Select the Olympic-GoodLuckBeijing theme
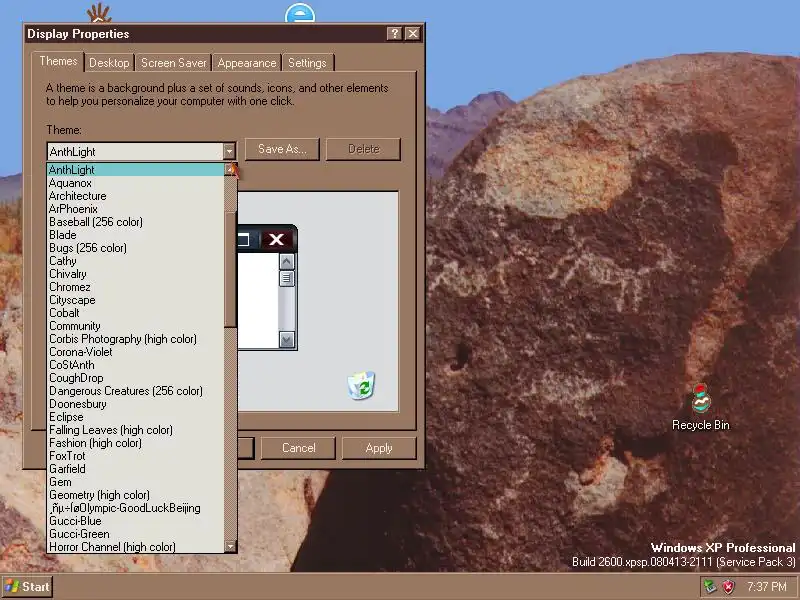Viewport: 800px width, 600px height. point(136,508)
